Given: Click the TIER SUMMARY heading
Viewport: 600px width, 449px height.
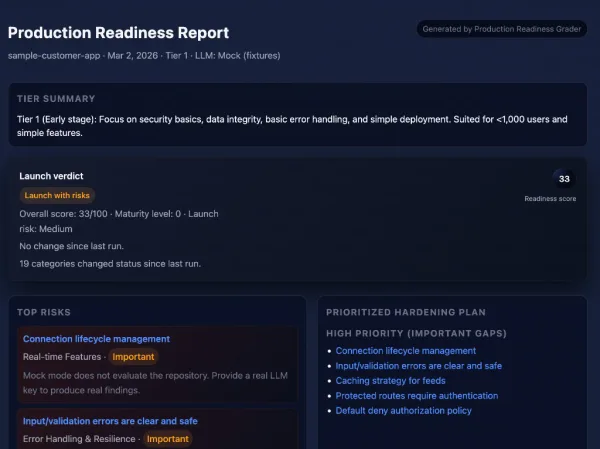Looking at the screenshot, I should tap(56, 99).
